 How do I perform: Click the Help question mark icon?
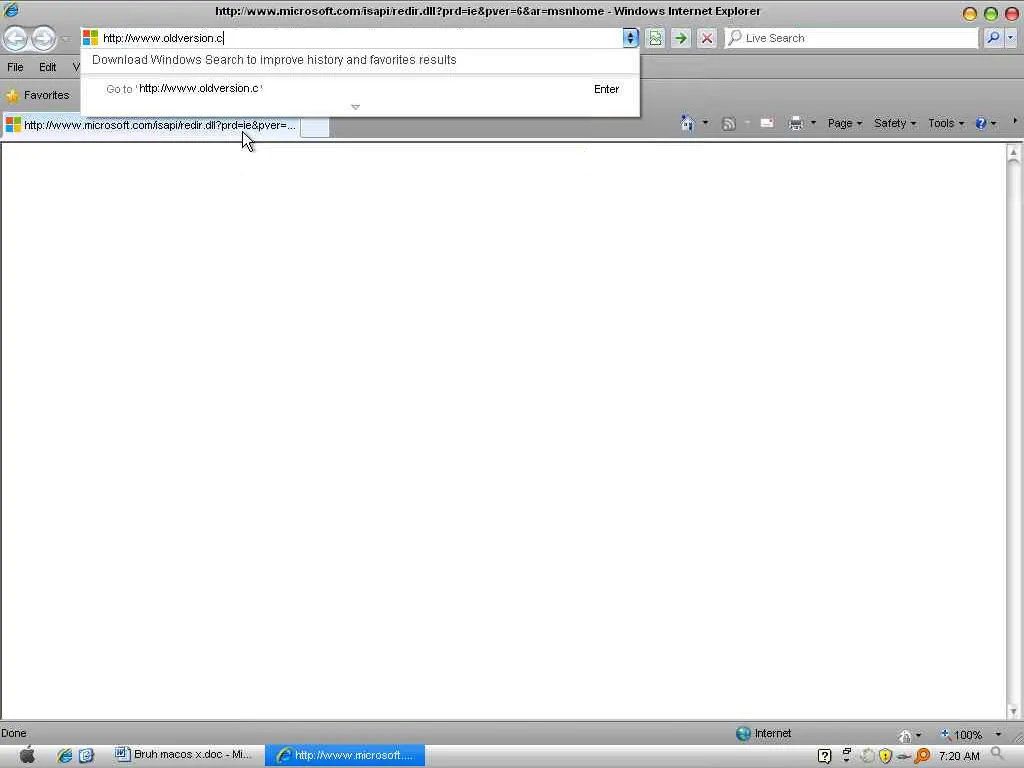(x=980, y=123)
